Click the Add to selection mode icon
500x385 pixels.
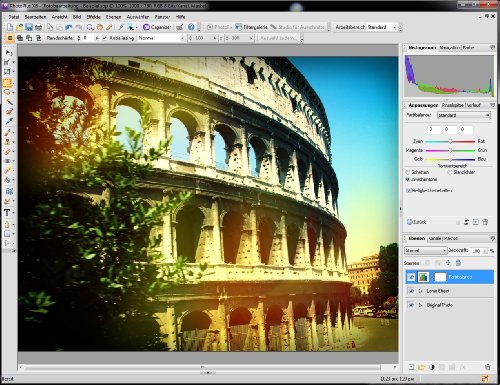[x=20, y=38]
